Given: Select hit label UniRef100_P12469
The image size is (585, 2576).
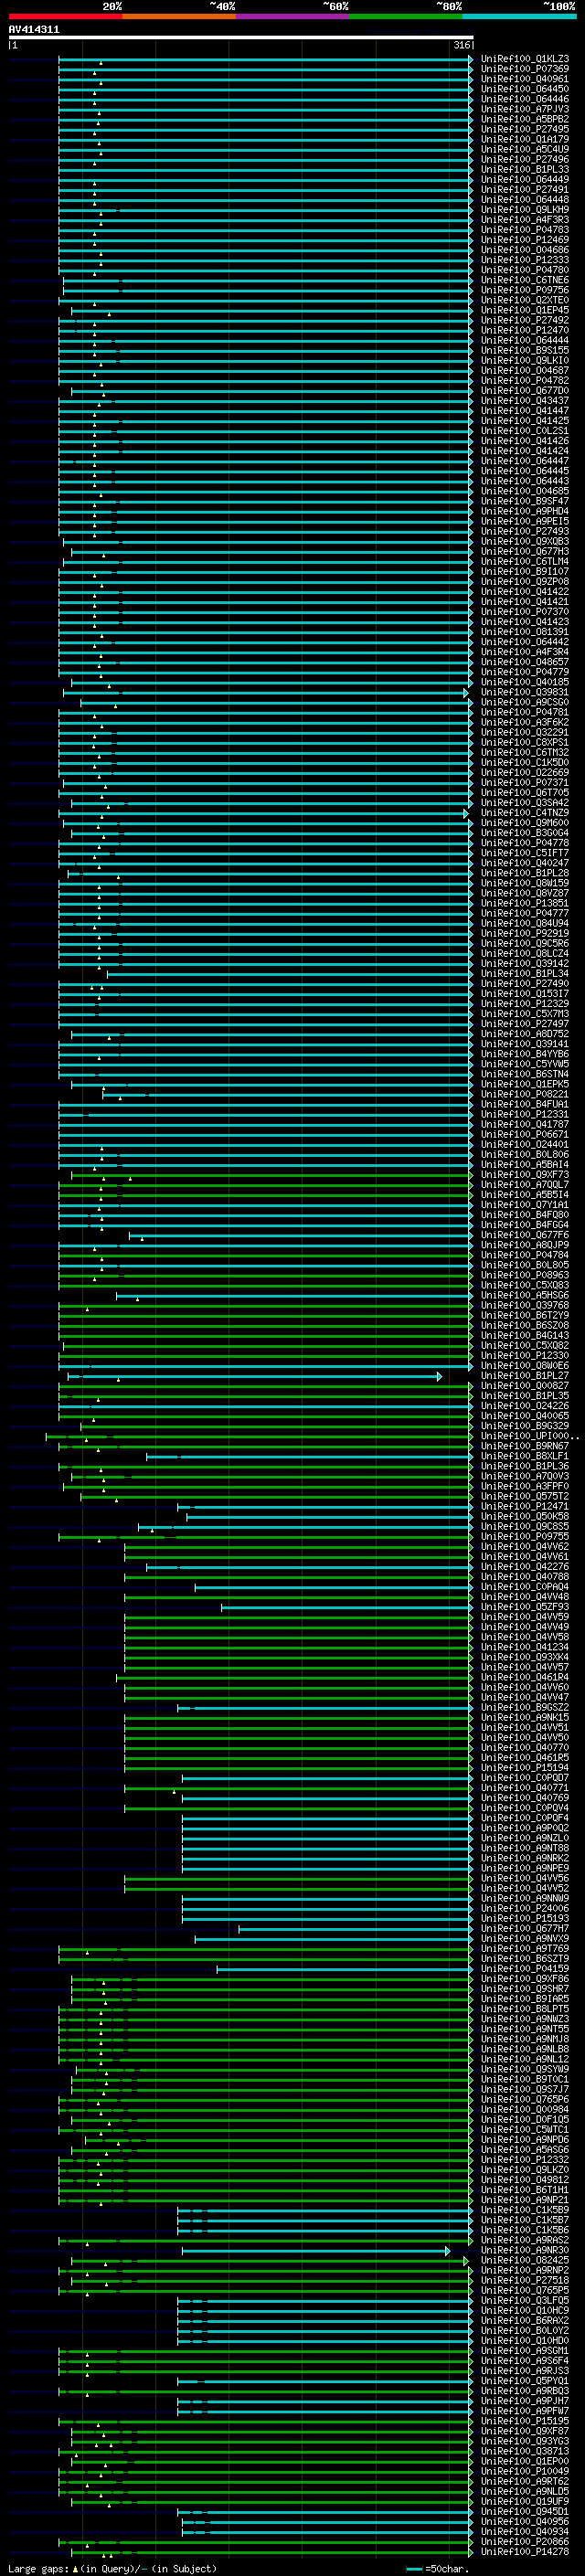Looking at the screenshot, I should click(x=525, y=240).
